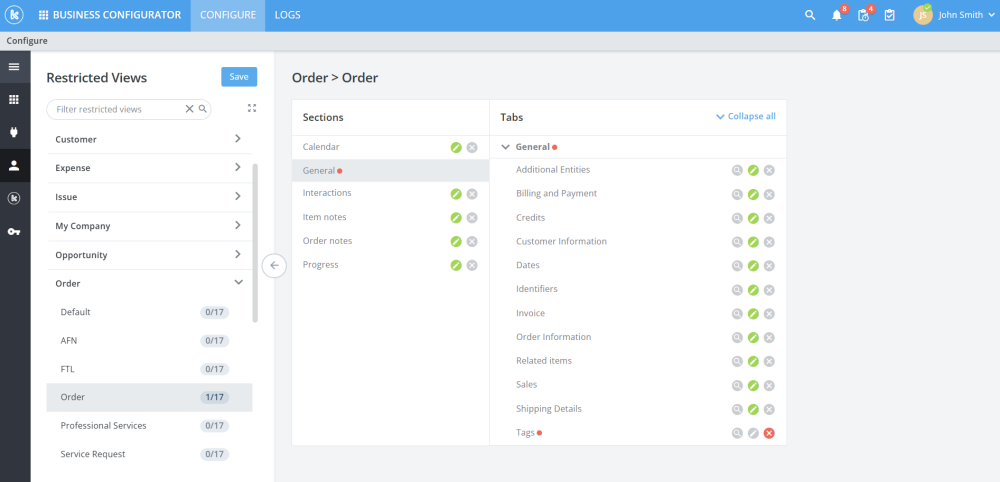Click the round back arrow panel button

click(274, 265)
